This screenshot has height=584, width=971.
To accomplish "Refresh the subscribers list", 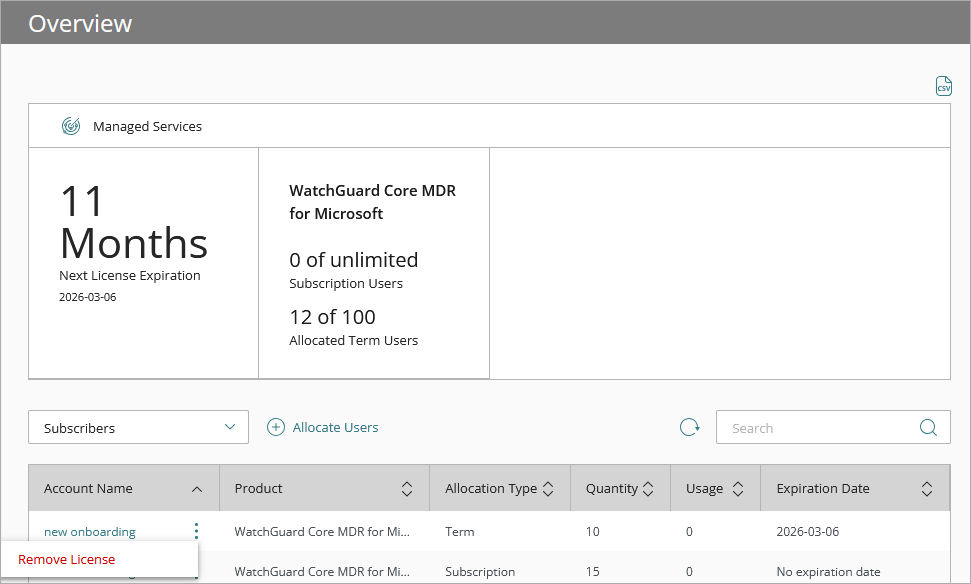I will [x=689, y=428].
